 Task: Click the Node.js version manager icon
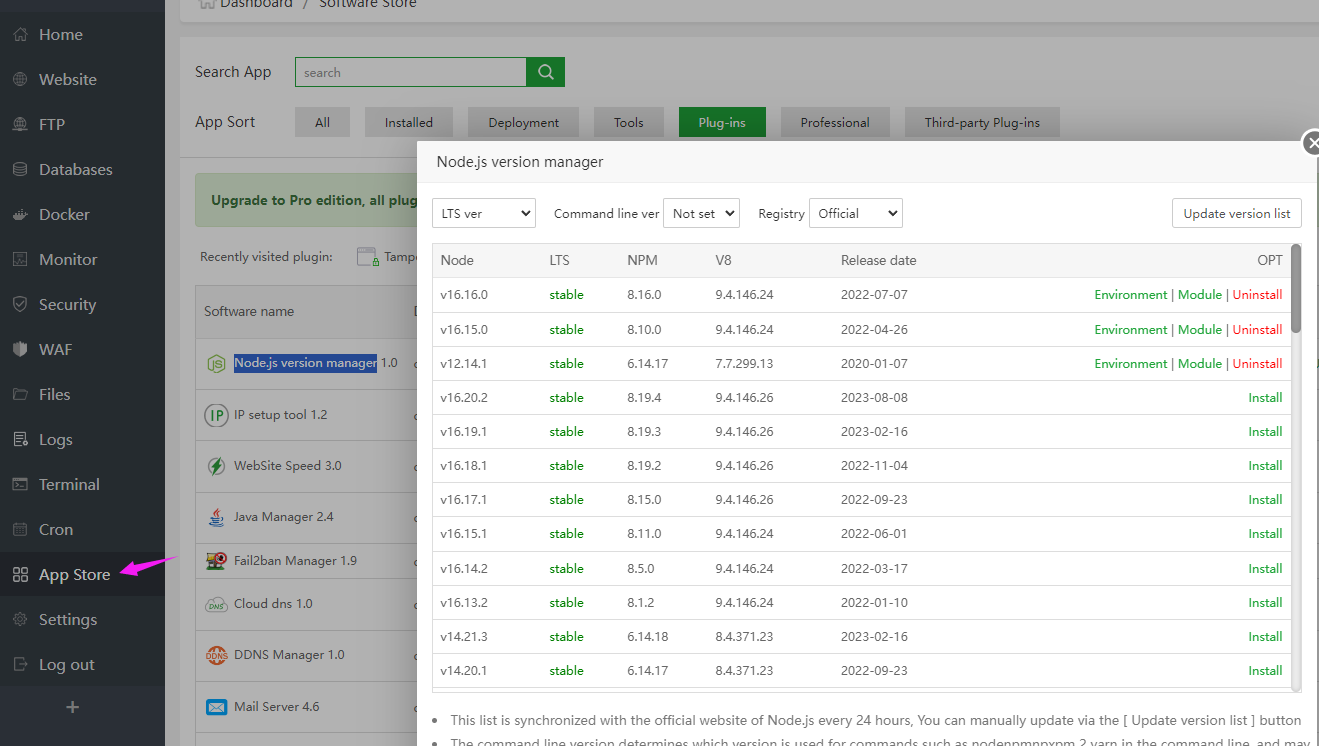tap(216, 364)
